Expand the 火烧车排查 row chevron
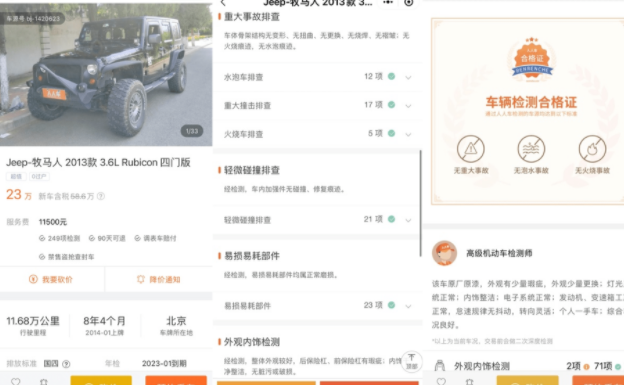Image resolution: width=624 pixels, height=385 pixels. coord(408,135)
